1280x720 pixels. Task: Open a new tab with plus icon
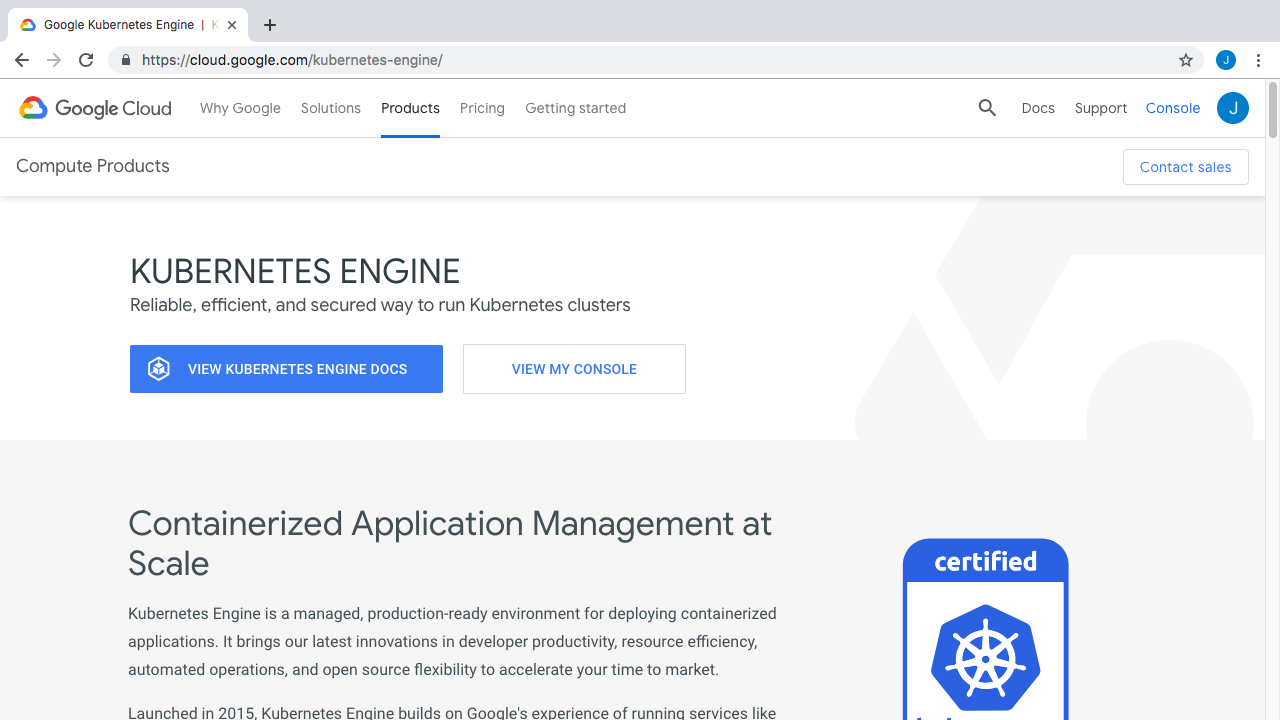(x=270, y=25)
